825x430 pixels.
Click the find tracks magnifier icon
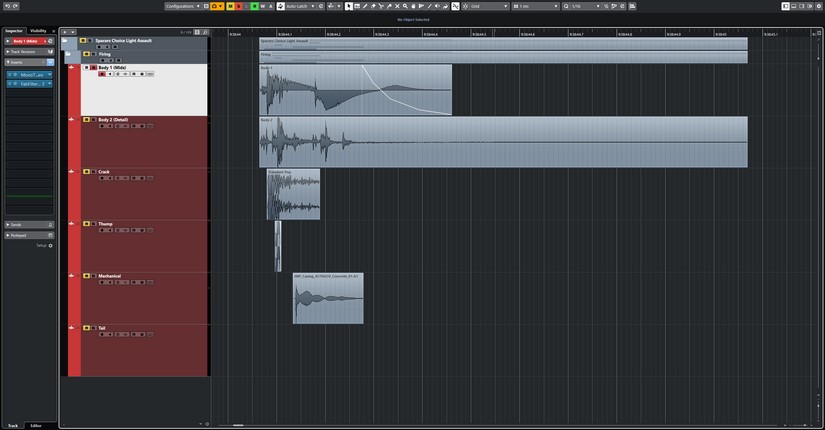[205, 32]
